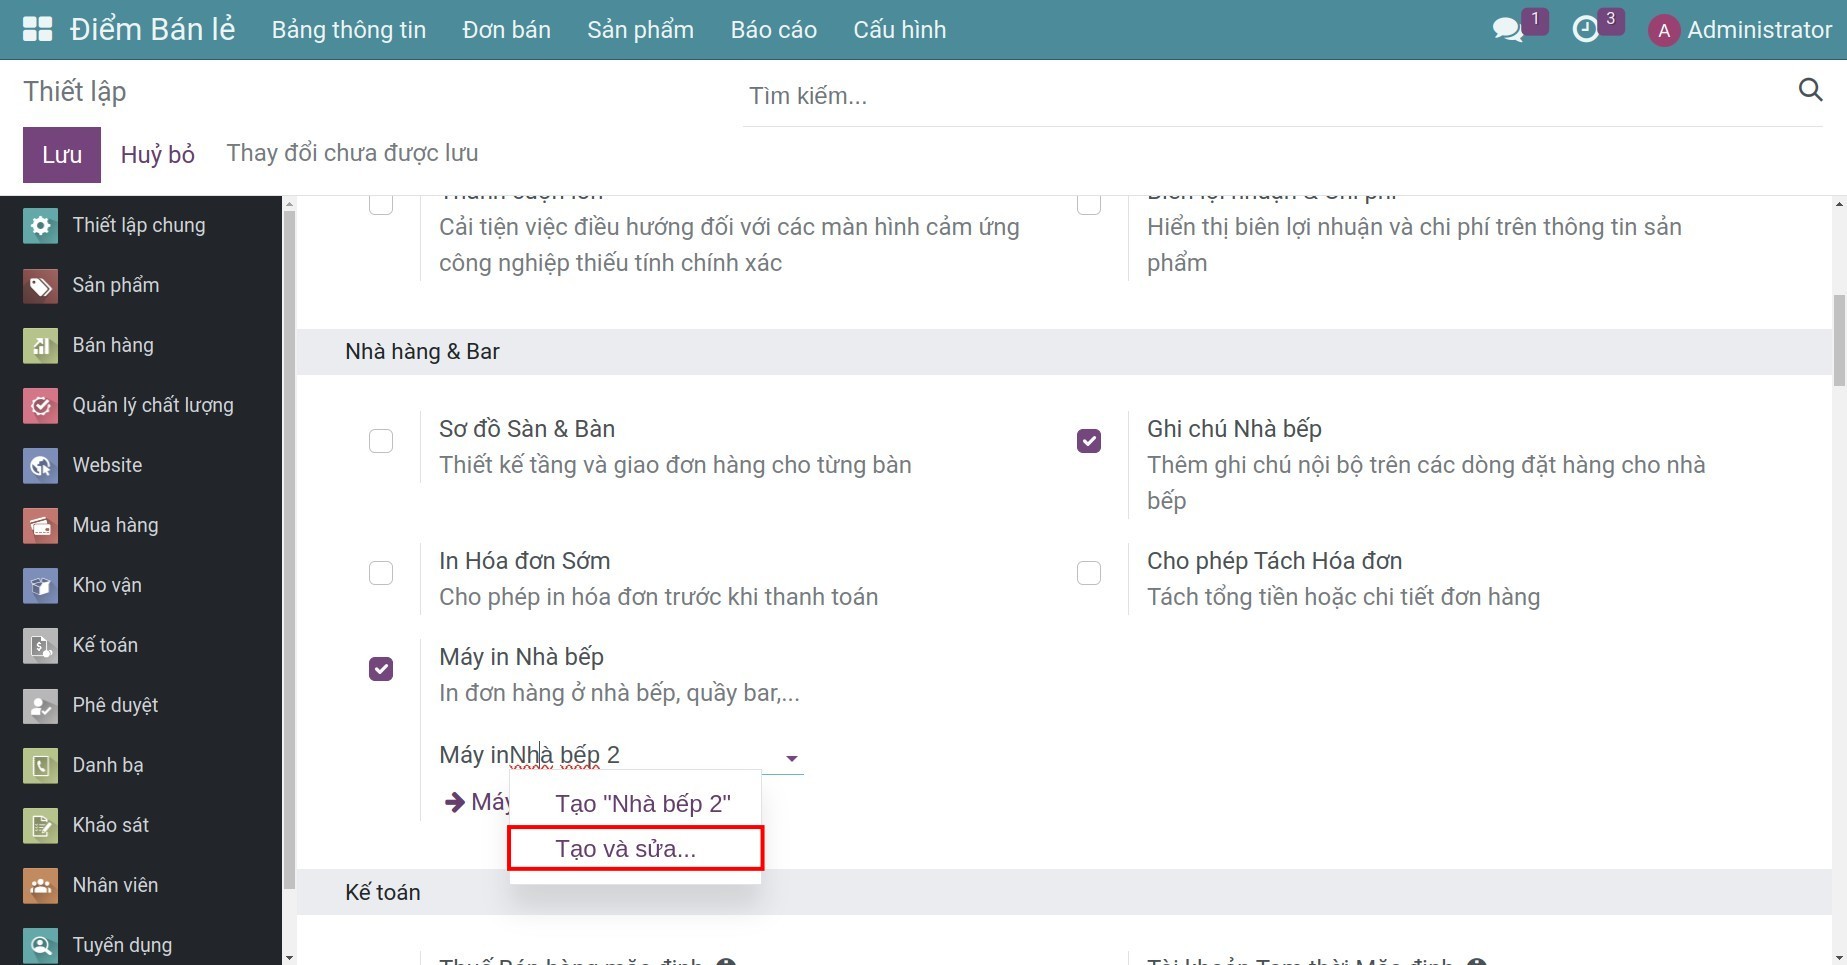
Task: Click the Administrator avatar icon
Action: (x=1663, y=30)
